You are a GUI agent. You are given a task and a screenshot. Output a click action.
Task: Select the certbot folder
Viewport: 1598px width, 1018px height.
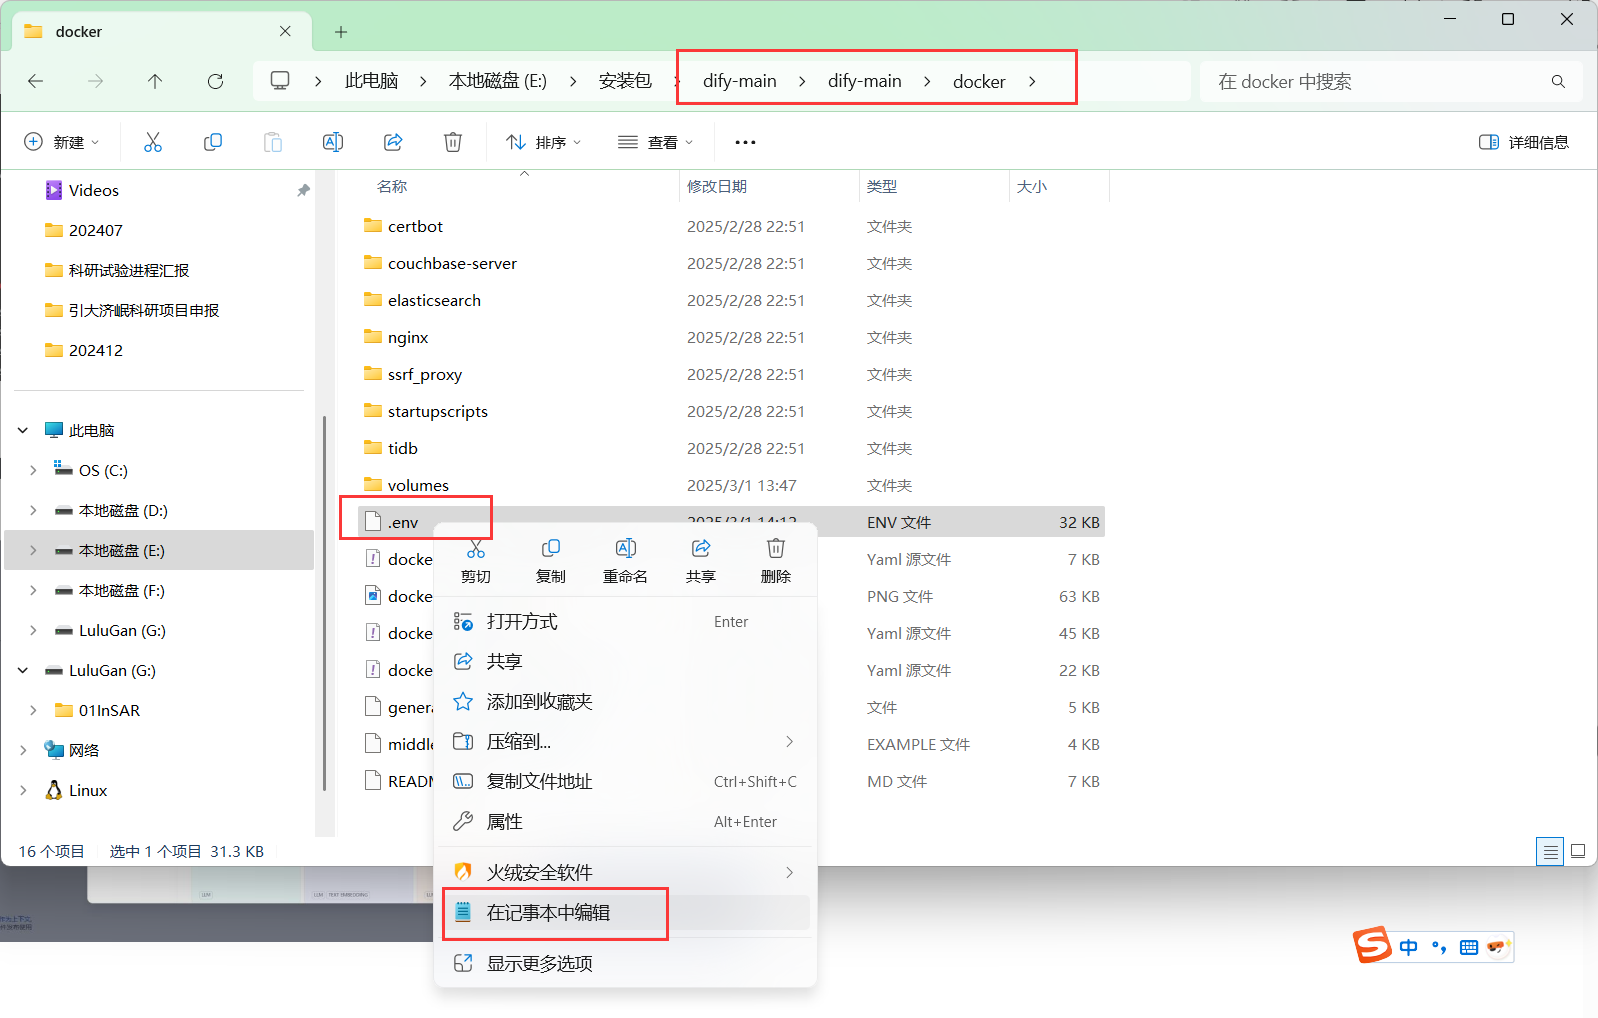[415, 227]
